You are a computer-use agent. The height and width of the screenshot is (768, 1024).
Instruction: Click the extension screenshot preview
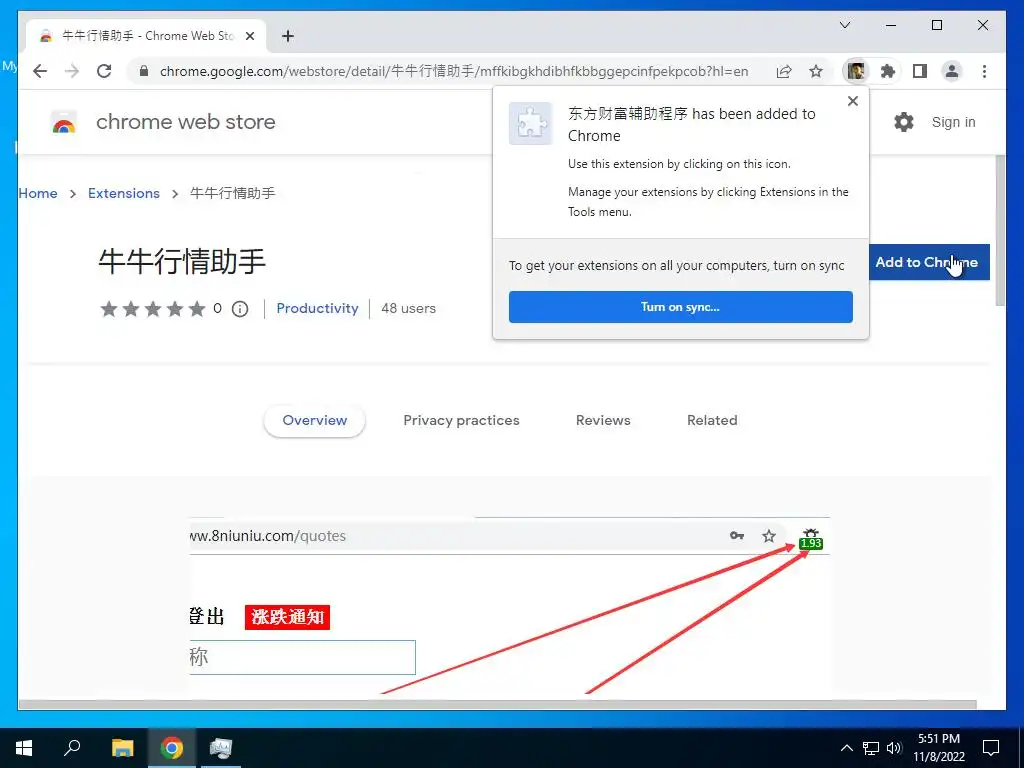pos(509,605)
